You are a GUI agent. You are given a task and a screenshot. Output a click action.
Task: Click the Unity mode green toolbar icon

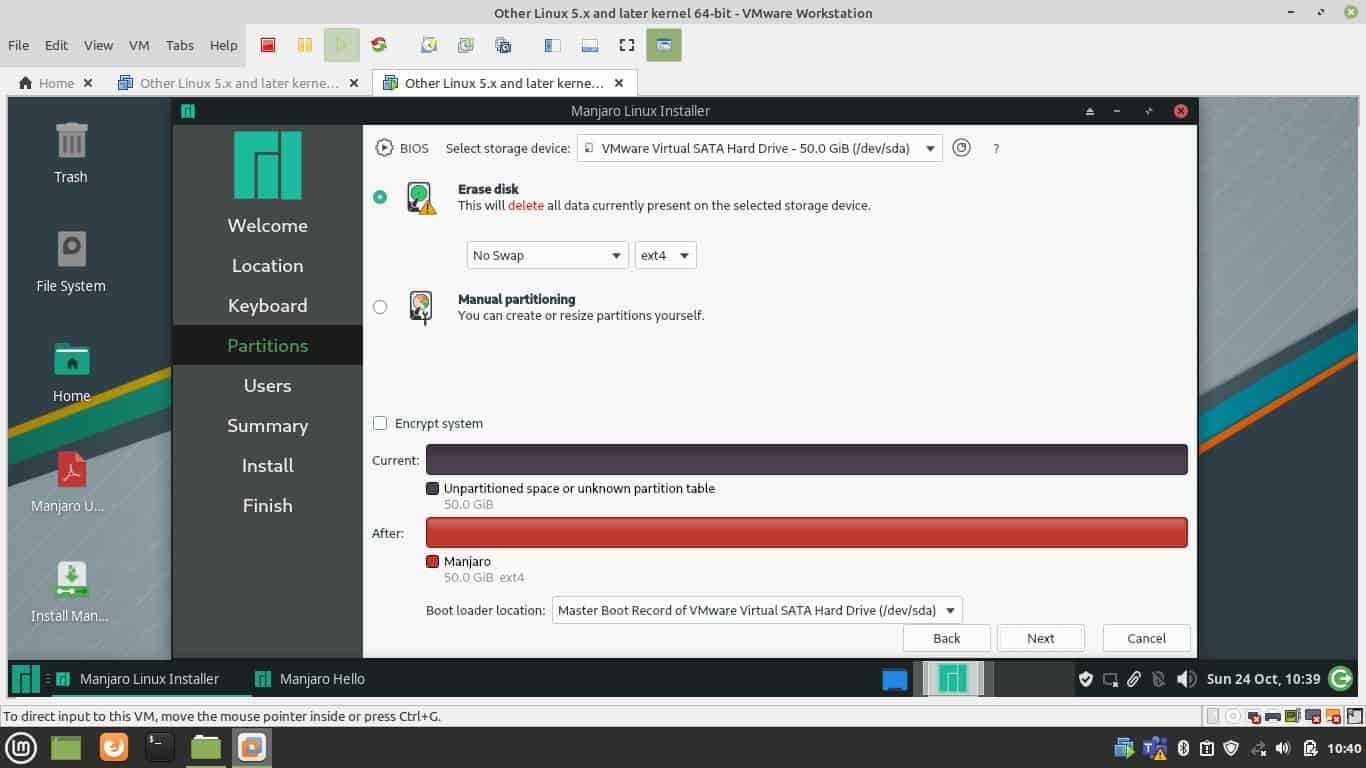tap(664, 45)
